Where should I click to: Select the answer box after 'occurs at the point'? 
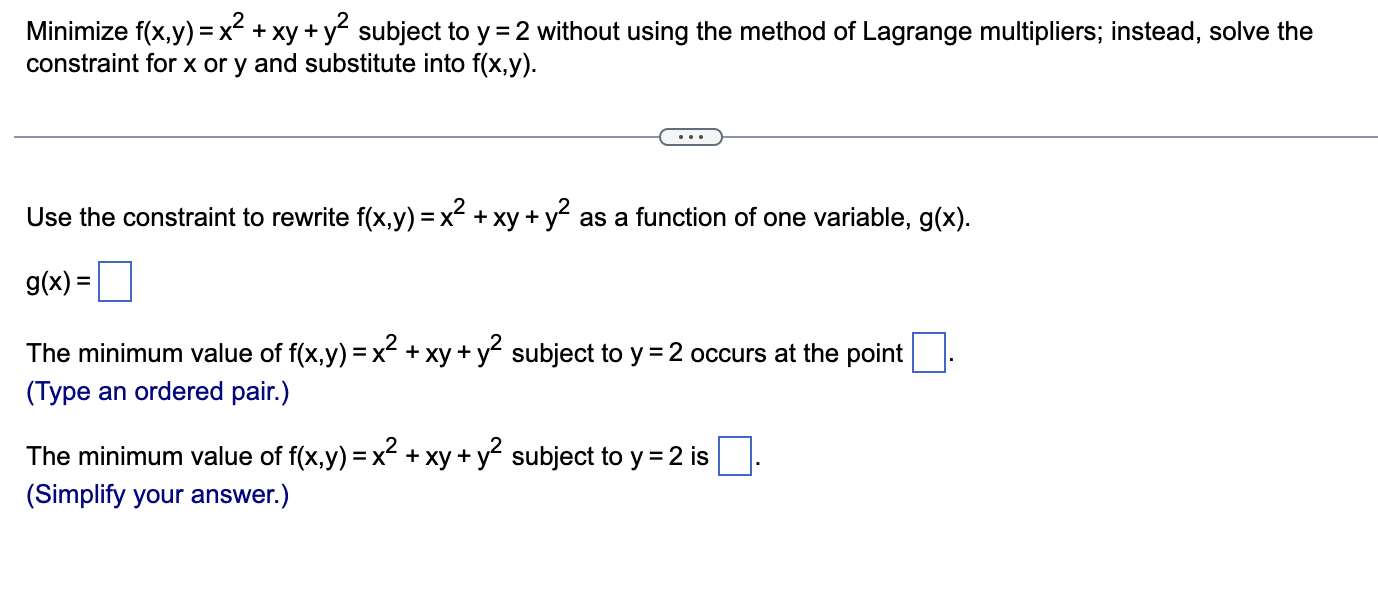(x=928, y=354)
